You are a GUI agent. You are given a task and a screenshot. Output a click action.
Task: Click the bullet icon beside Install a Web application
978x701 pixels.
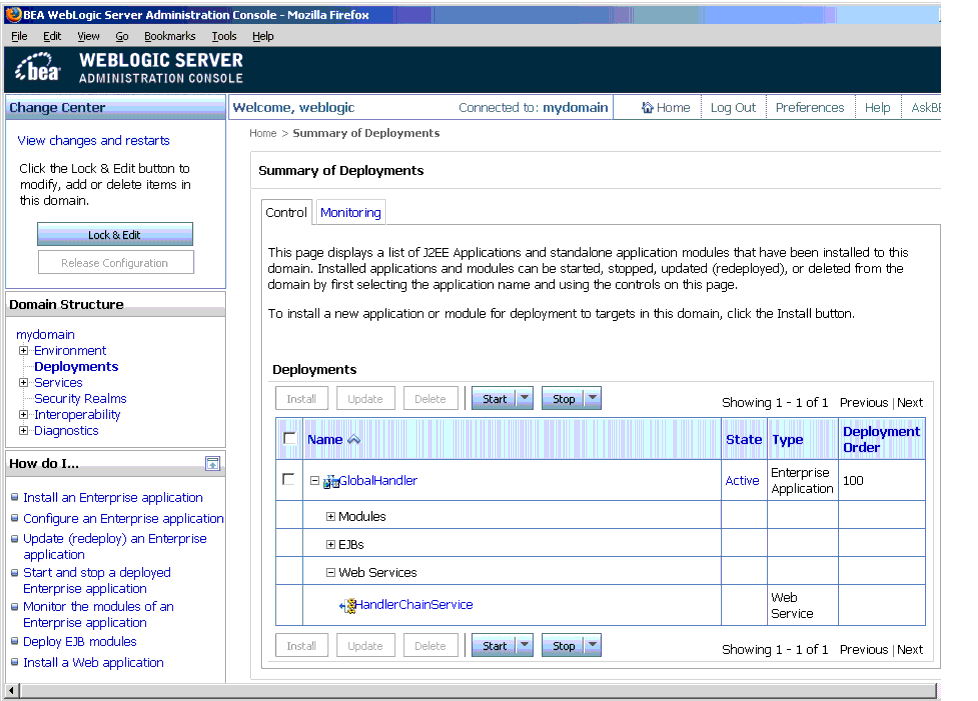click(14, 662)
